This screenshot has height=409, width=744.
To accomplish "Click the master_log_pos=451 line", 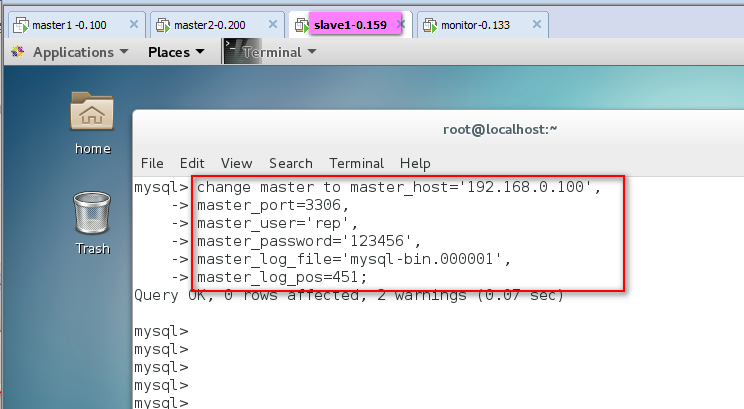I will pos(282,277).
